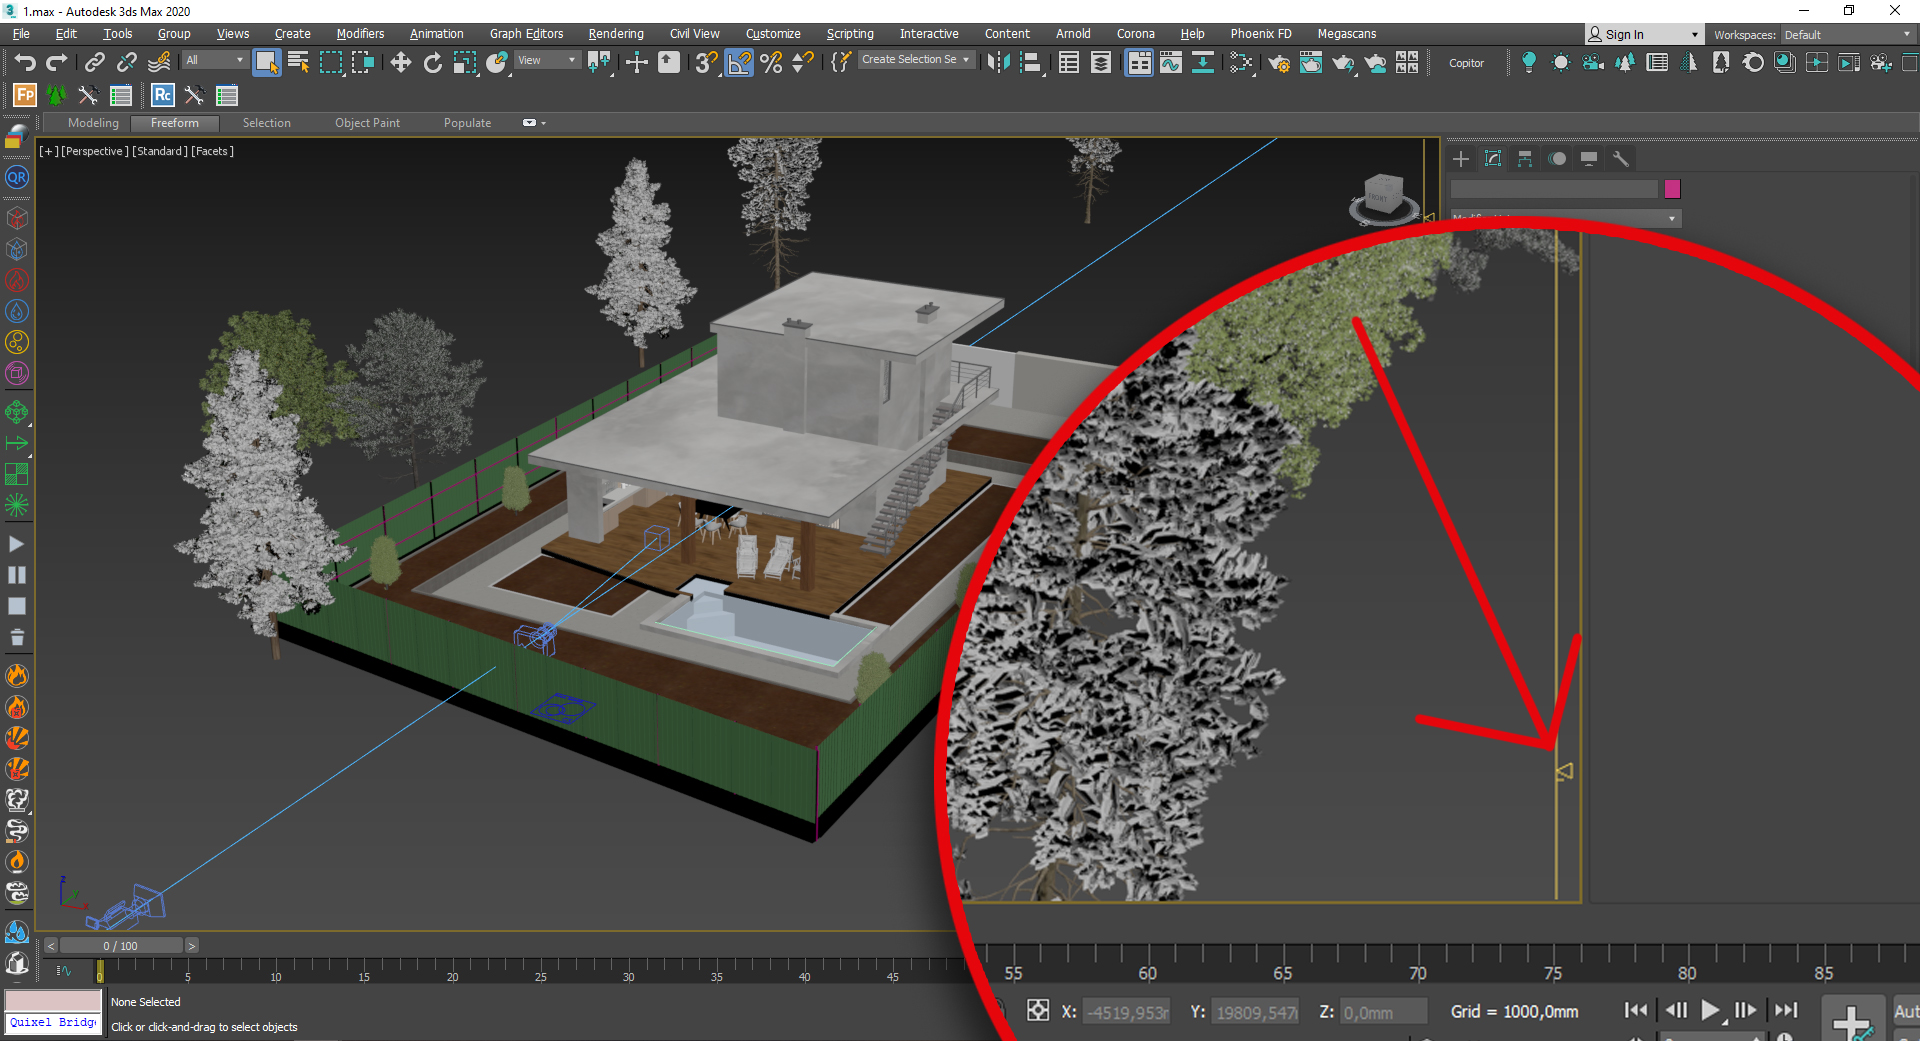Open Utilities wrench tab in command panel
Viewport: 1920px width, 1041px height.
1621,159
